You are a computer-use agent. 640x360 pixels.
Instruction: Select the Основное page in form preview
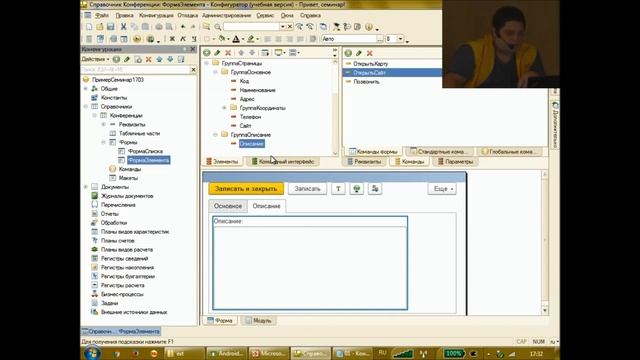[228, 206]
